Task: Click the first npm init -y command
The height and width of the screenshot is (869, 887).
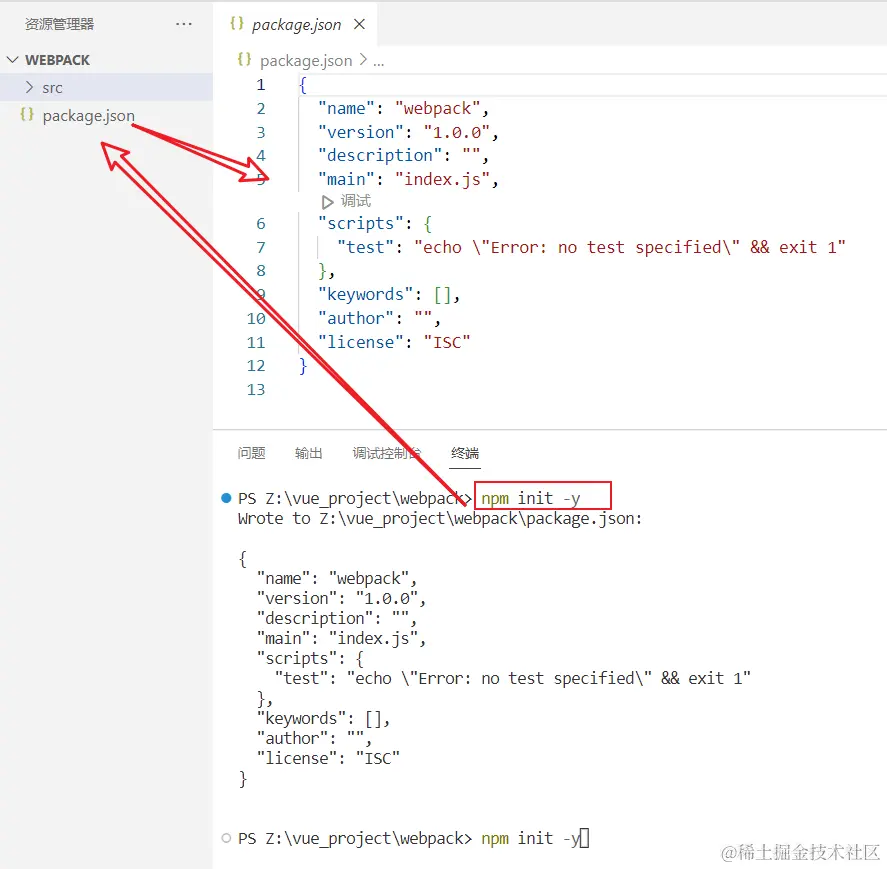Action: tap(531, 498)
